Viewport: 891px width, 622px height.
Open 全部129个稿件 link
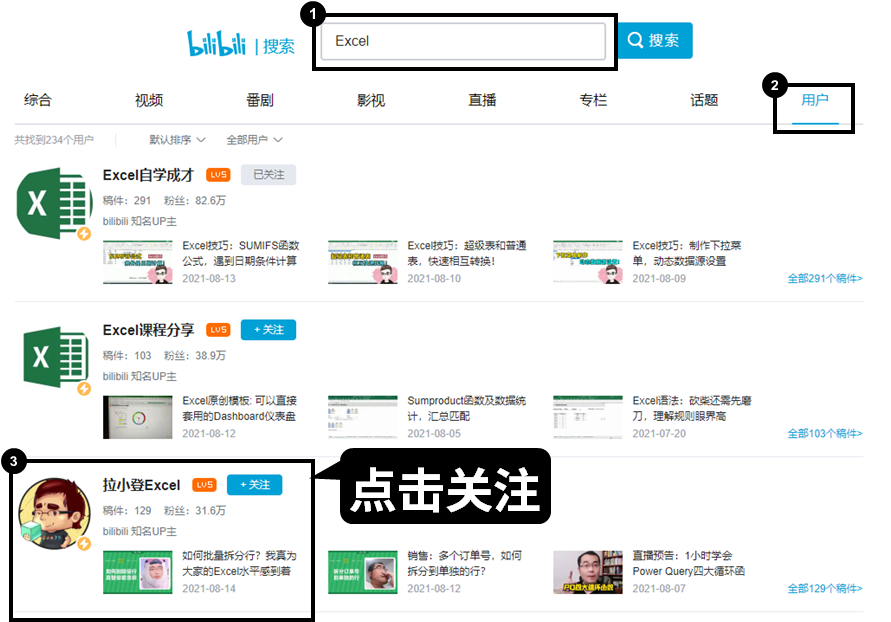tap(825, 588)
